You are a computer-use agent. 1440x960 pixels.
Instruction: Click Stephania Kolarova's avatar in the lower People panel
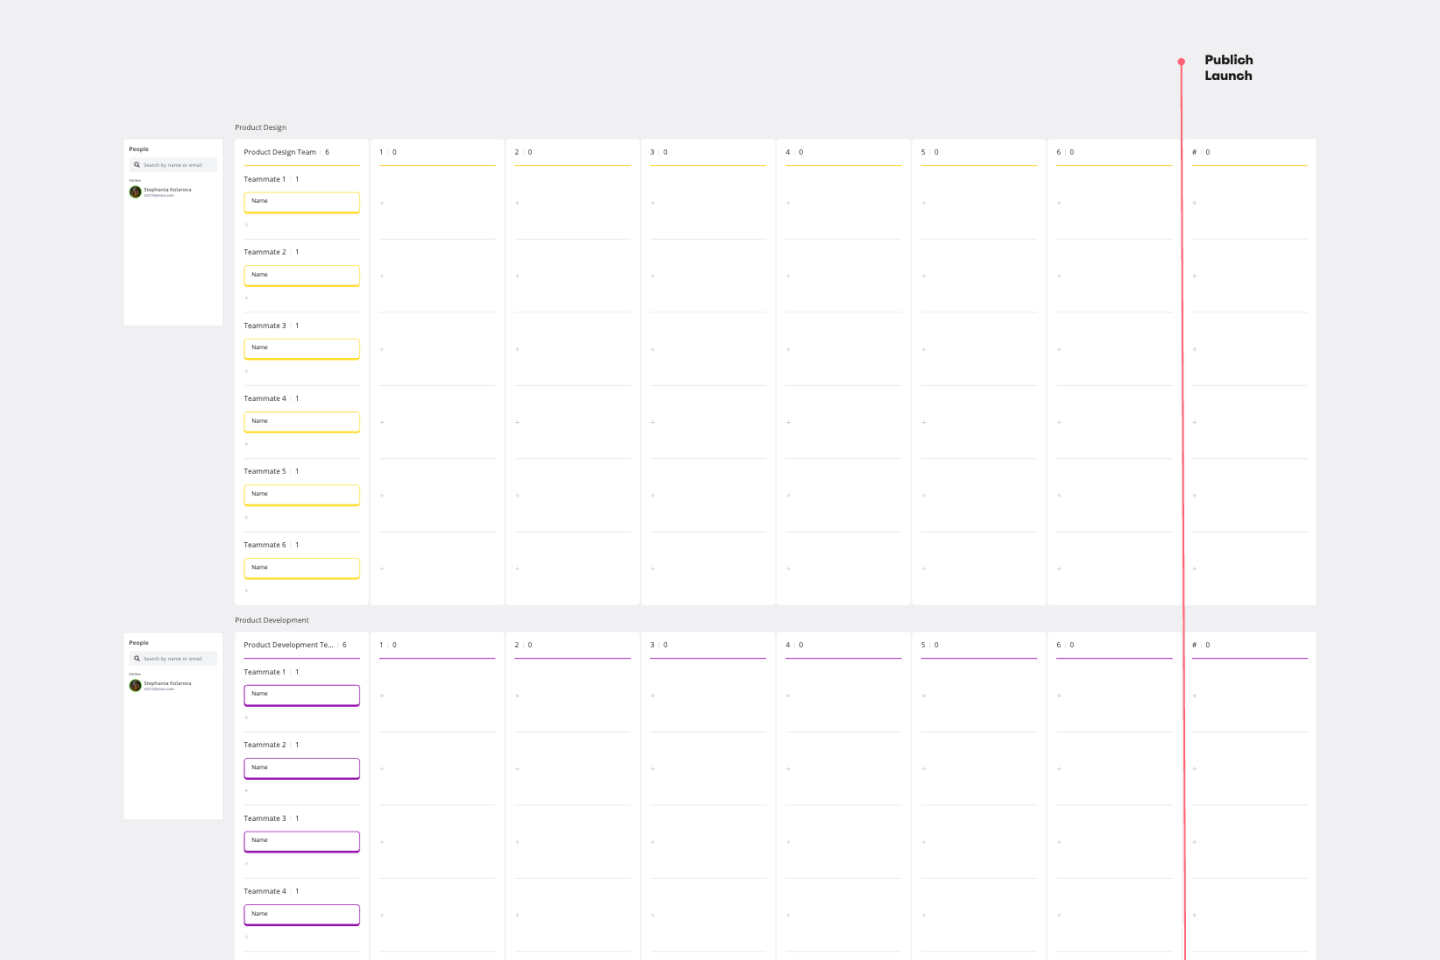click(135, 686)
